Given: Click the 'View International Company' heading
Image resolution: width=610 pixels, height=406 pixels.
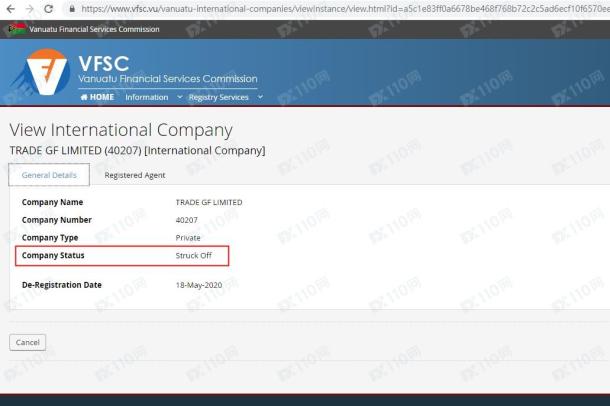Looking at the screenshot, I should tap(121, 130).
